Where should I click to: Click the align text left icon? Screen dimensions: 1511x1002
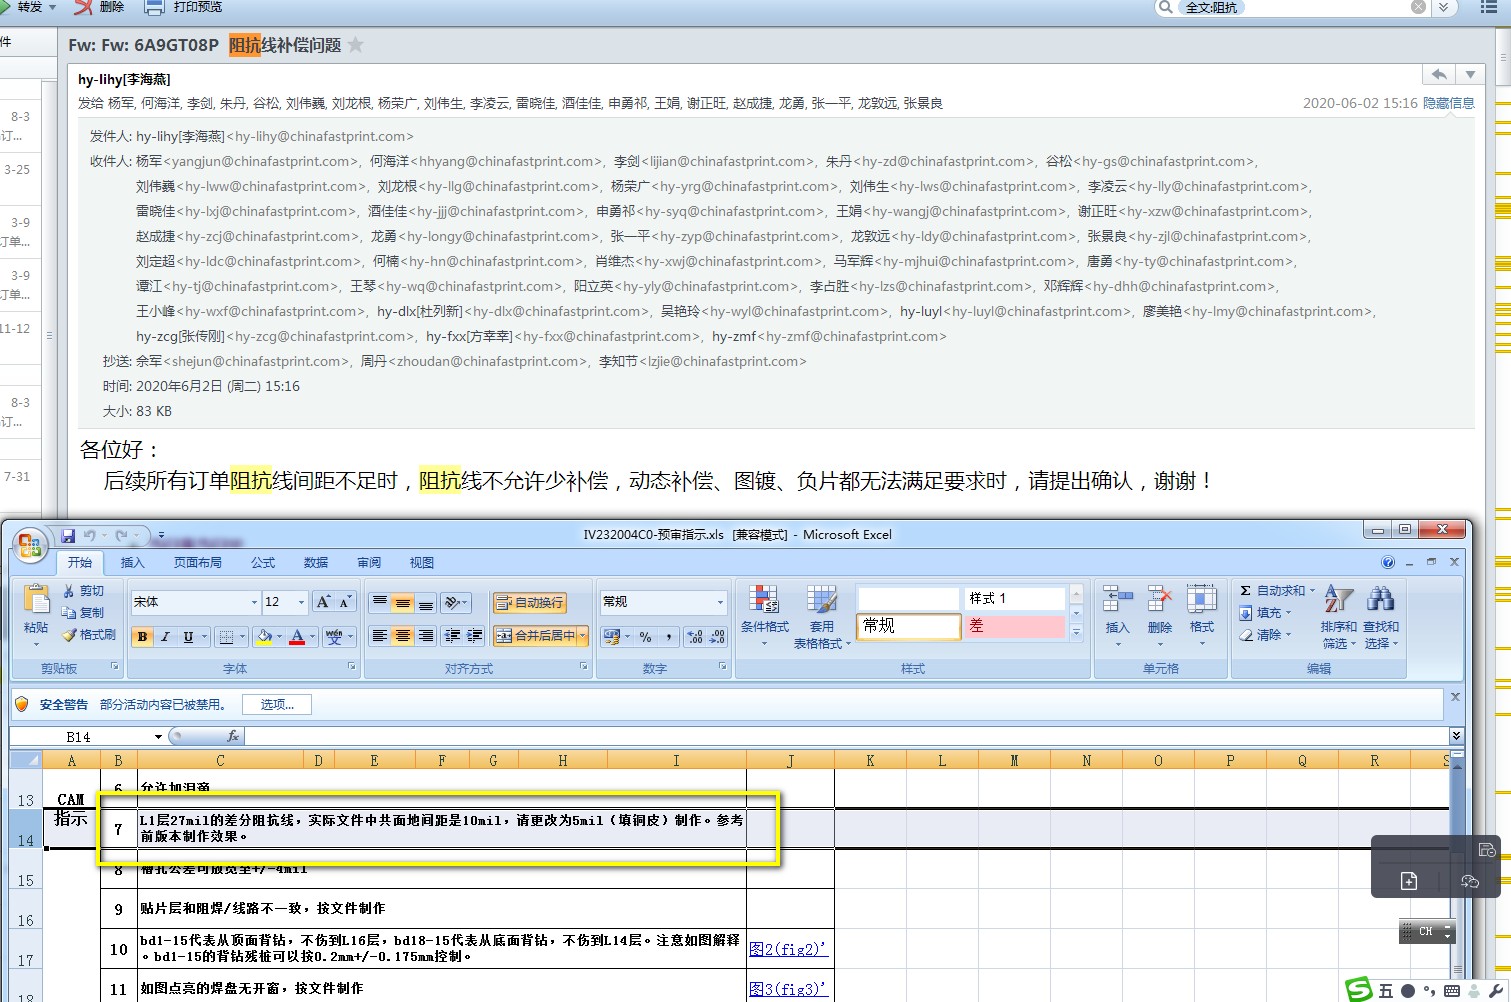(x=379, y=636)
